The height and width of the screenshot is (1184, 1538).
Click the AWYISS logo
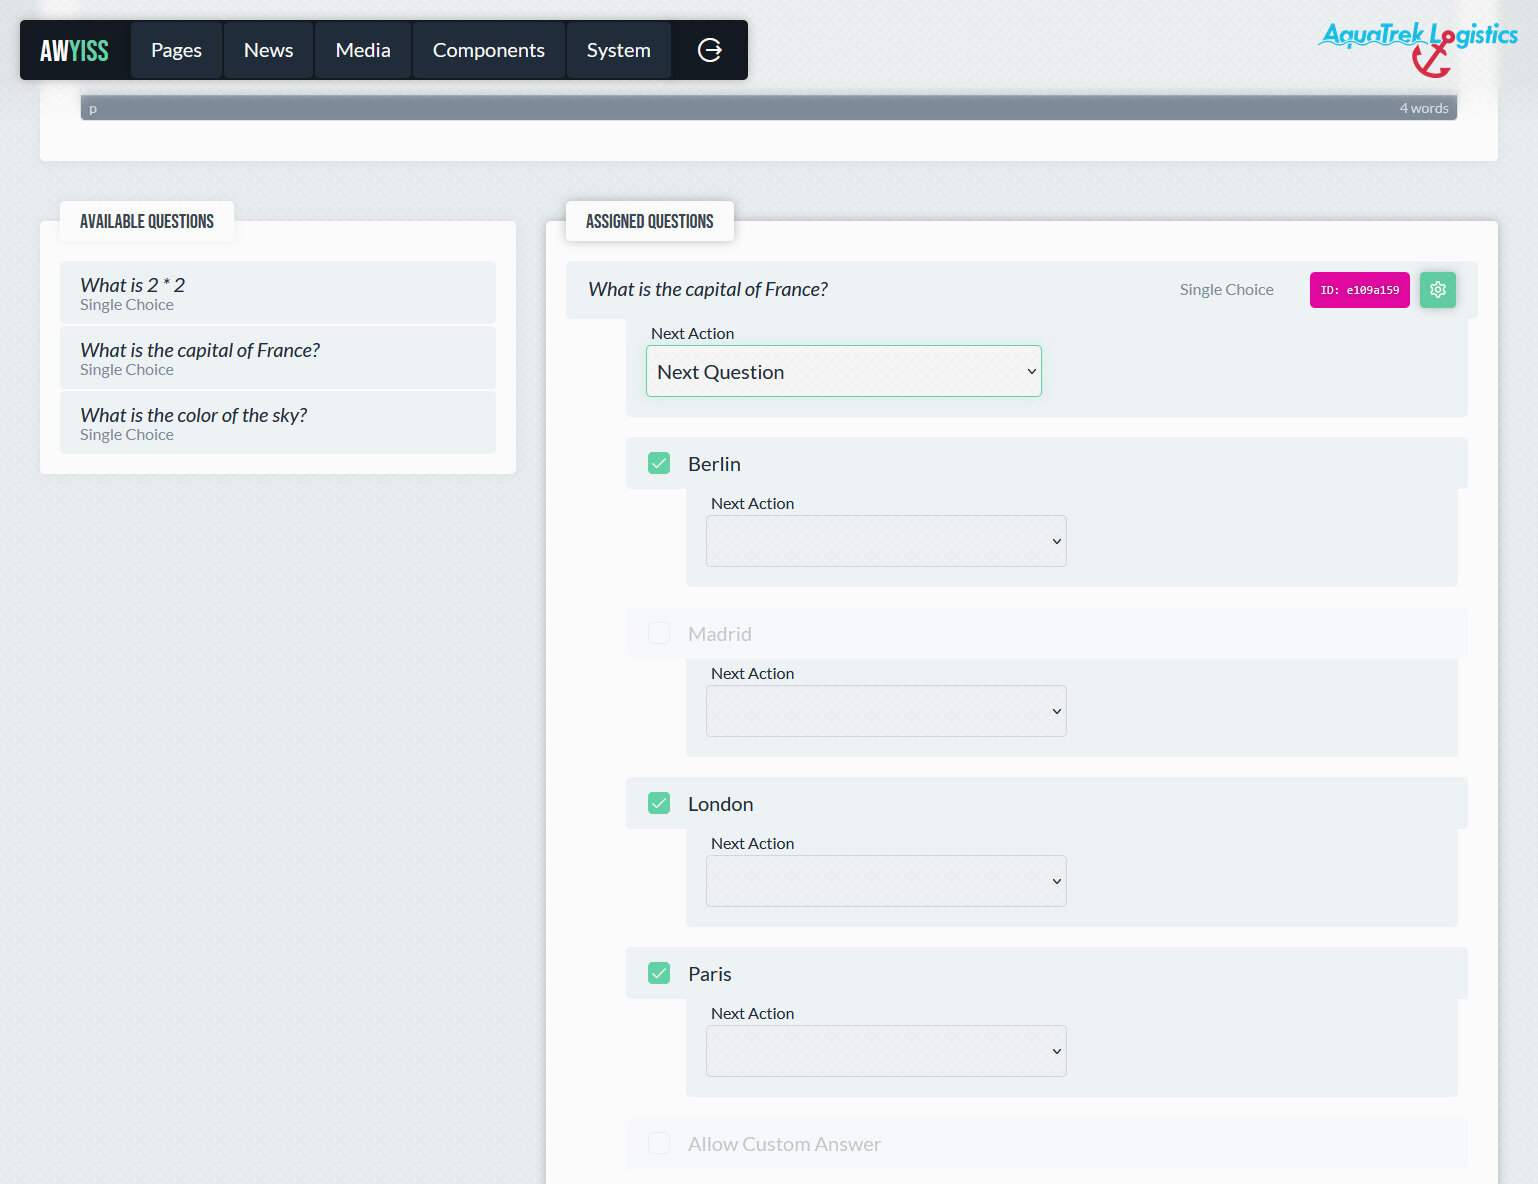tap(74, 50)
